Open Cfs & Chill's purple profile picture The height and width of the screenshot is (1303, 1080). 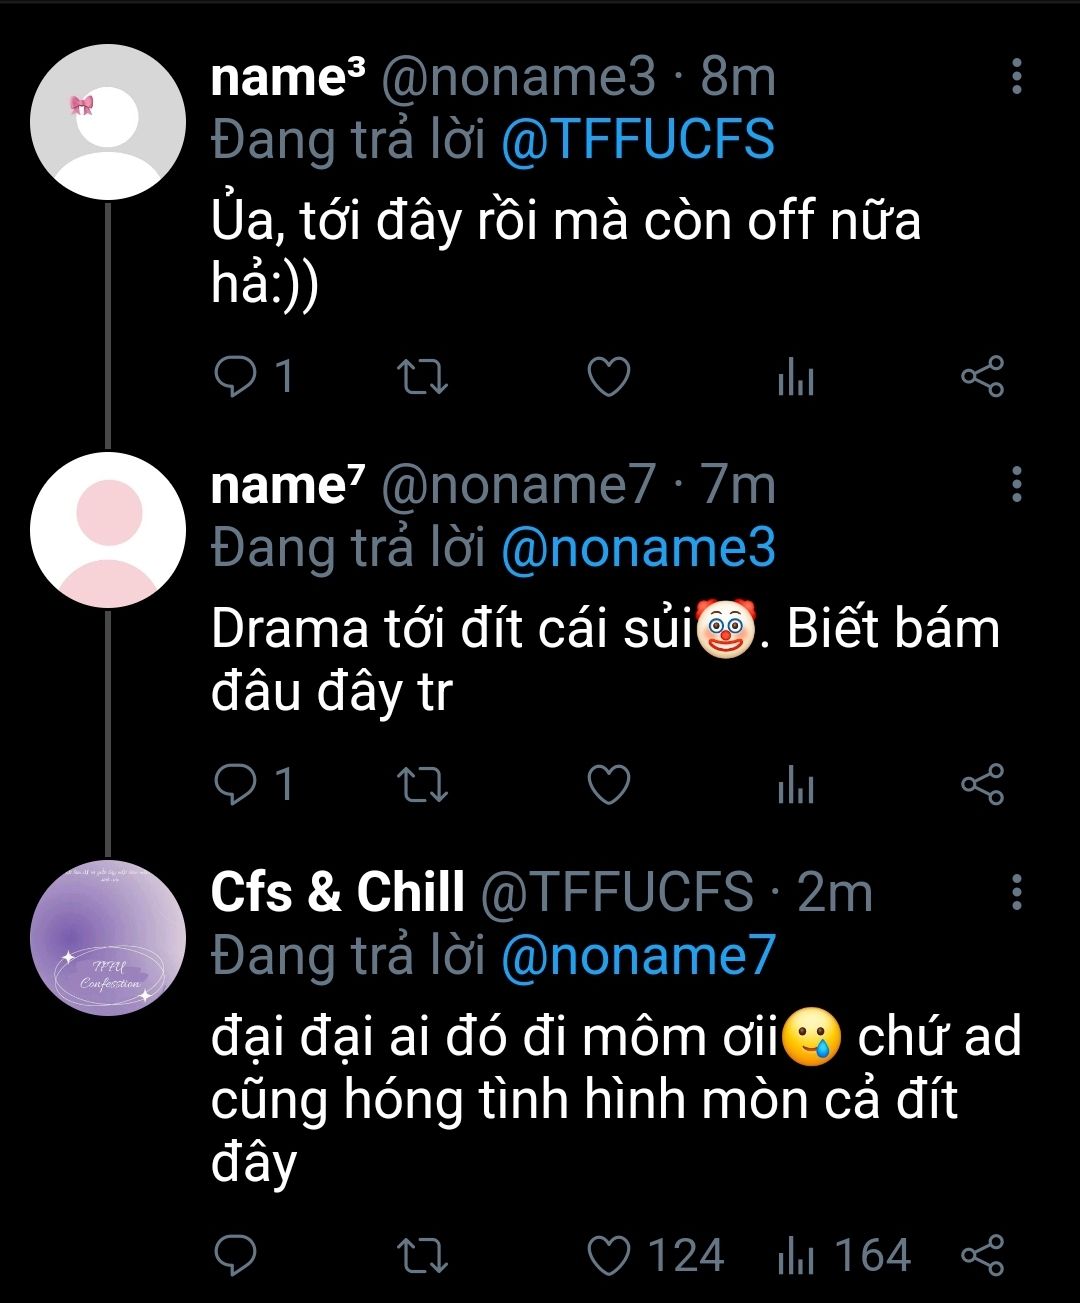point(108,937)
